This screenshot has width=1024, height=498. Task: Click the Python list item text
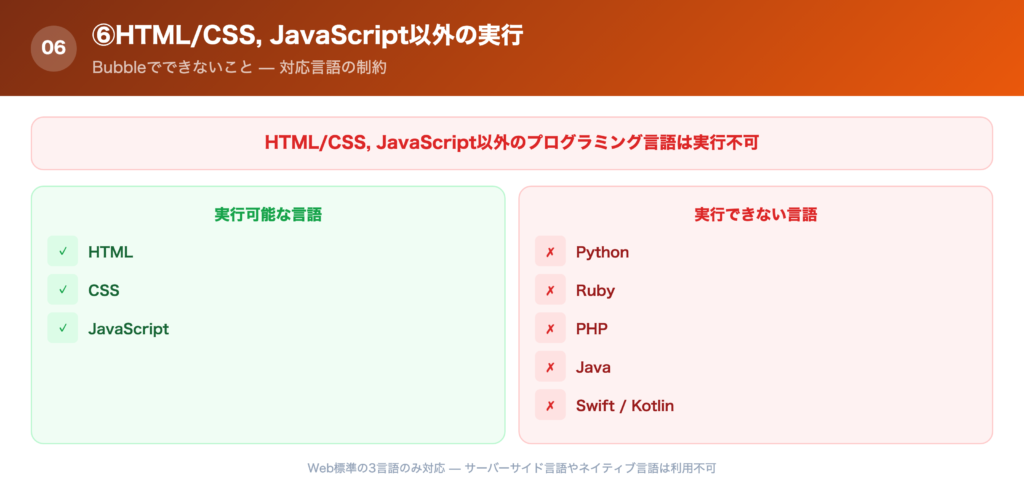(602, 252)
